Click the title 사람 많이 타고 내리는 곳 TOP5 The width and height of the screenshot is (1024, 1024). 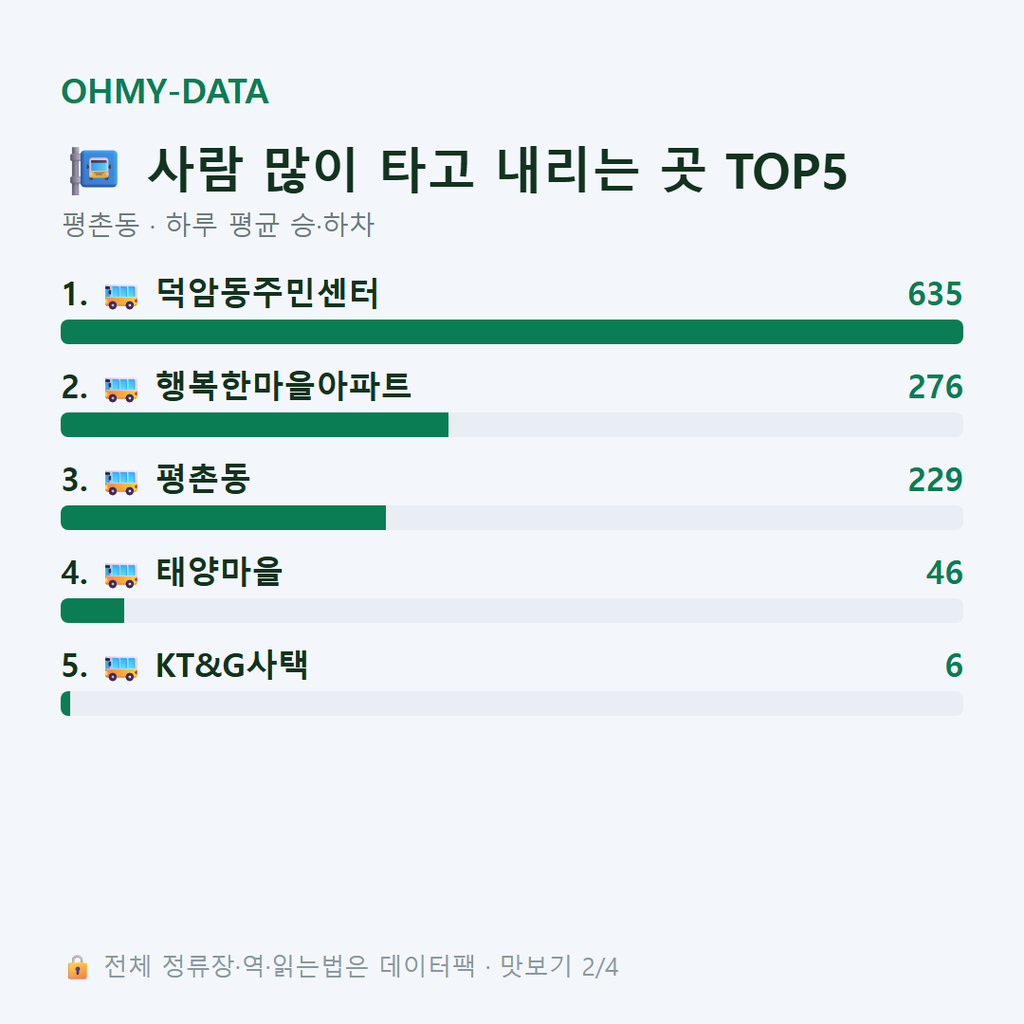[498, 170]
